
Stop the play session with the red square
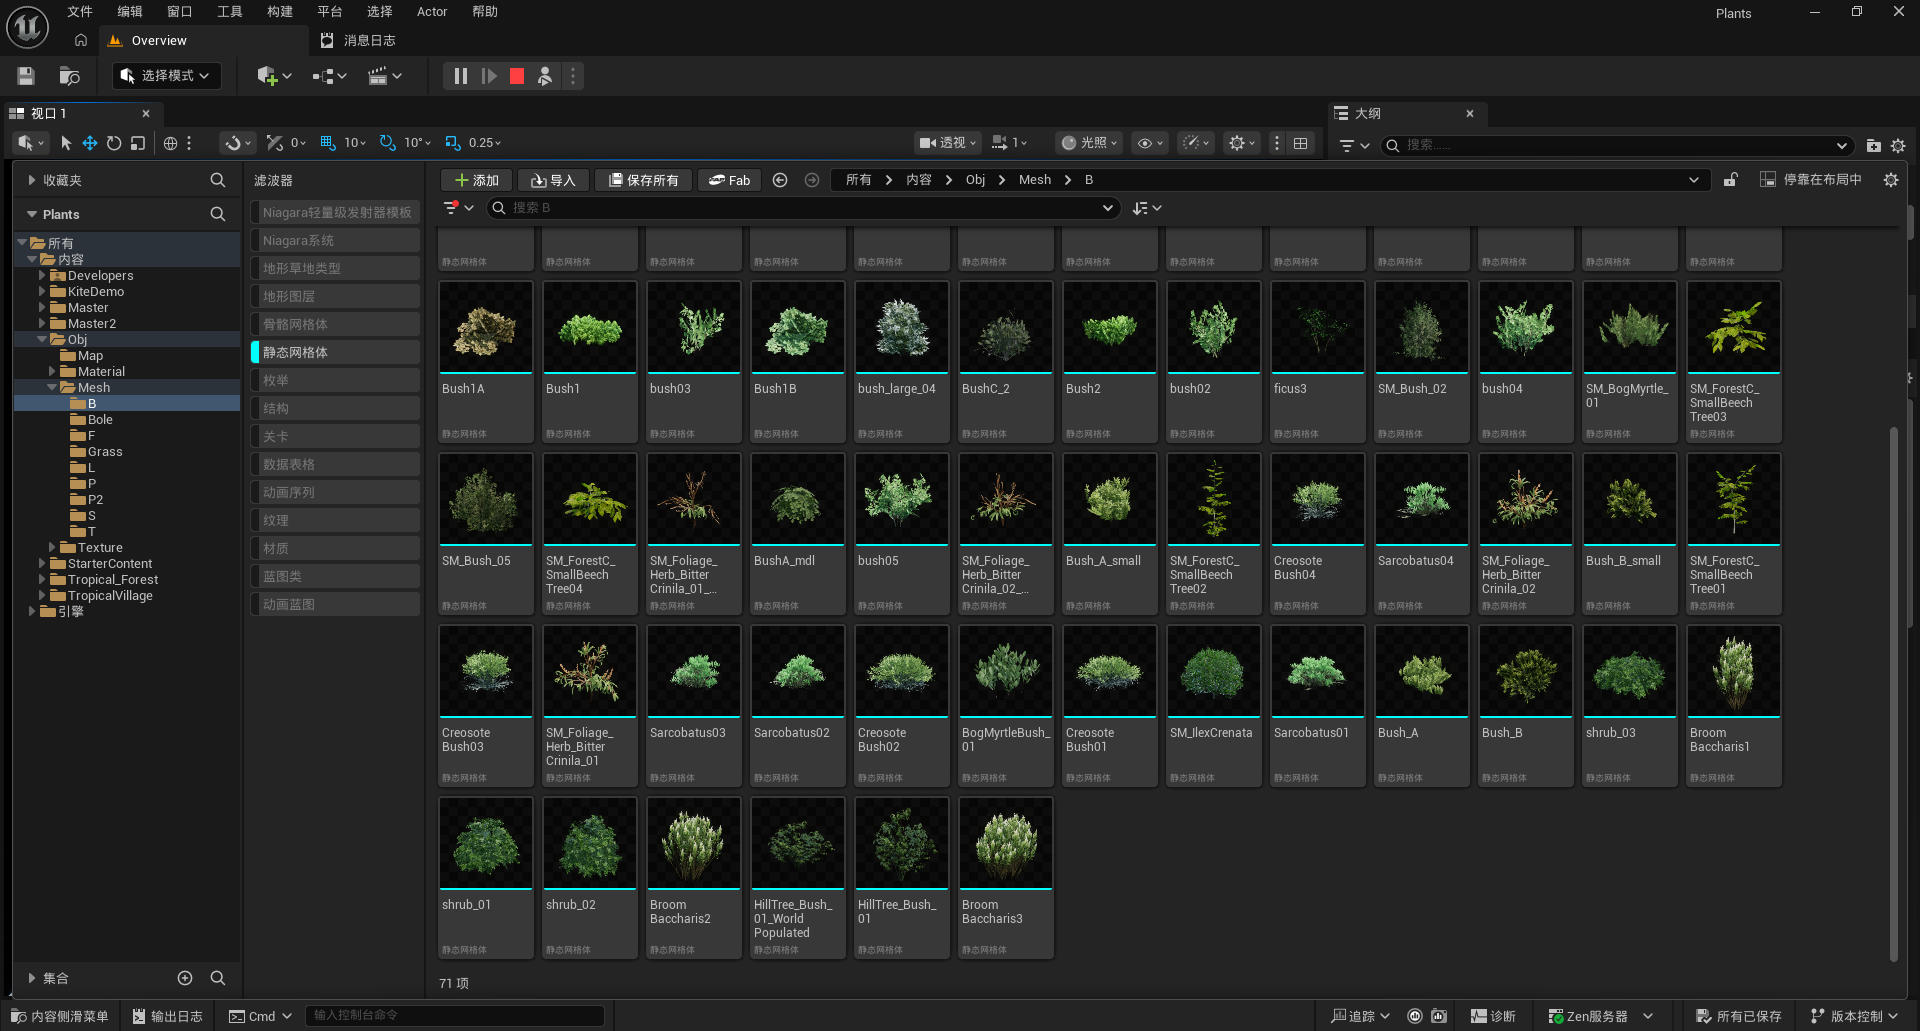pyautogui.click(x=517, y=76)
